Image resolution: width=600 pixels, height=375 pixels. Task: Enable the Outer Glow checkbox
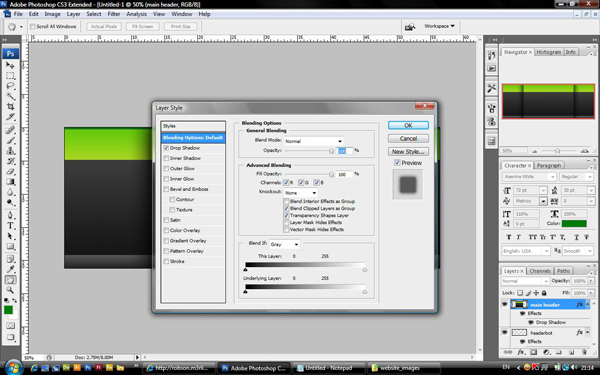point(166,169)
